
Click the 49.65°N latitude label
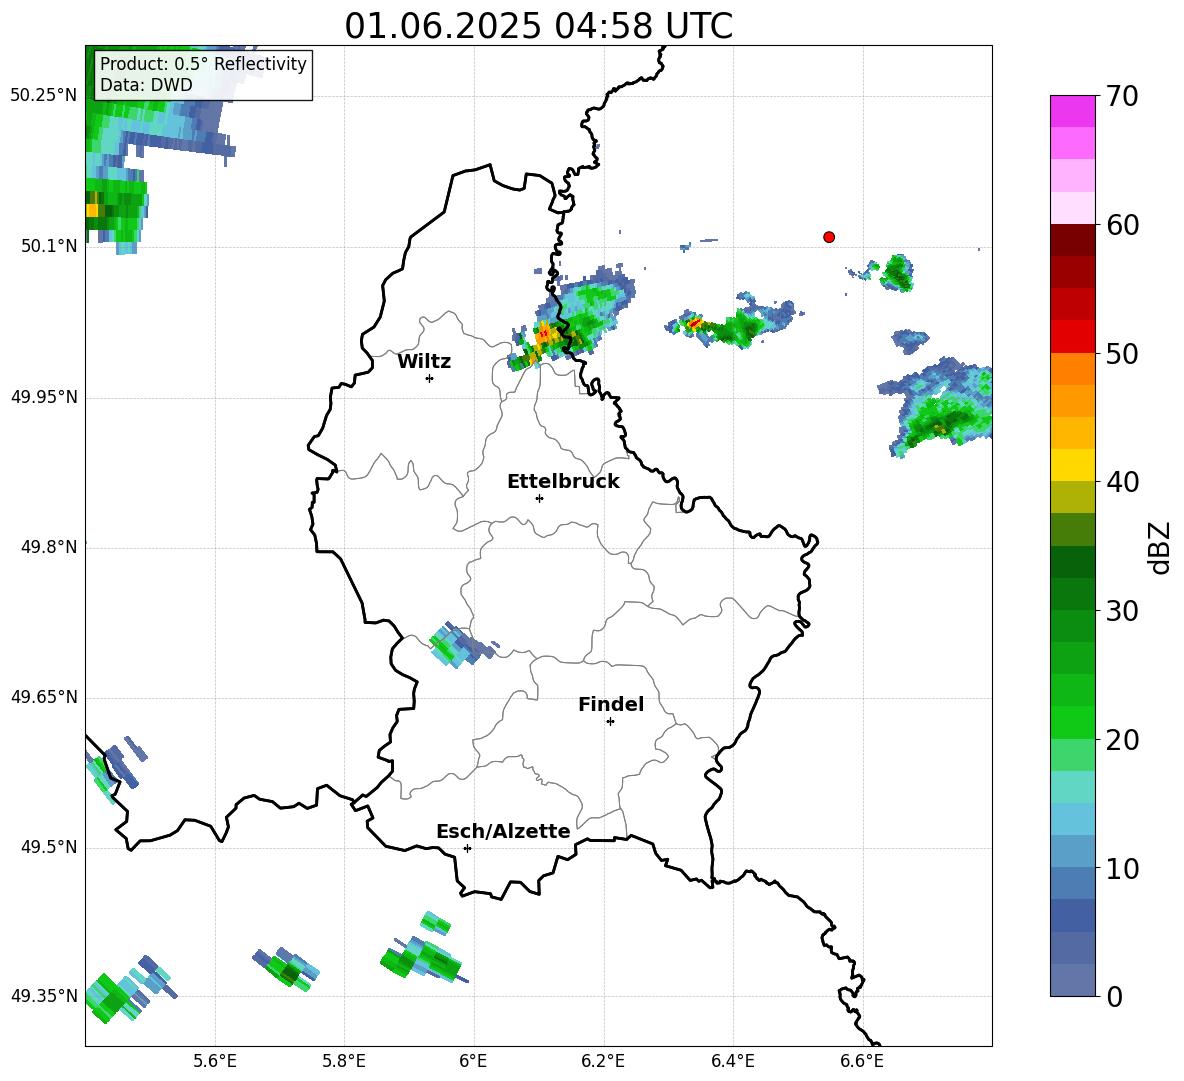point(44,697)
